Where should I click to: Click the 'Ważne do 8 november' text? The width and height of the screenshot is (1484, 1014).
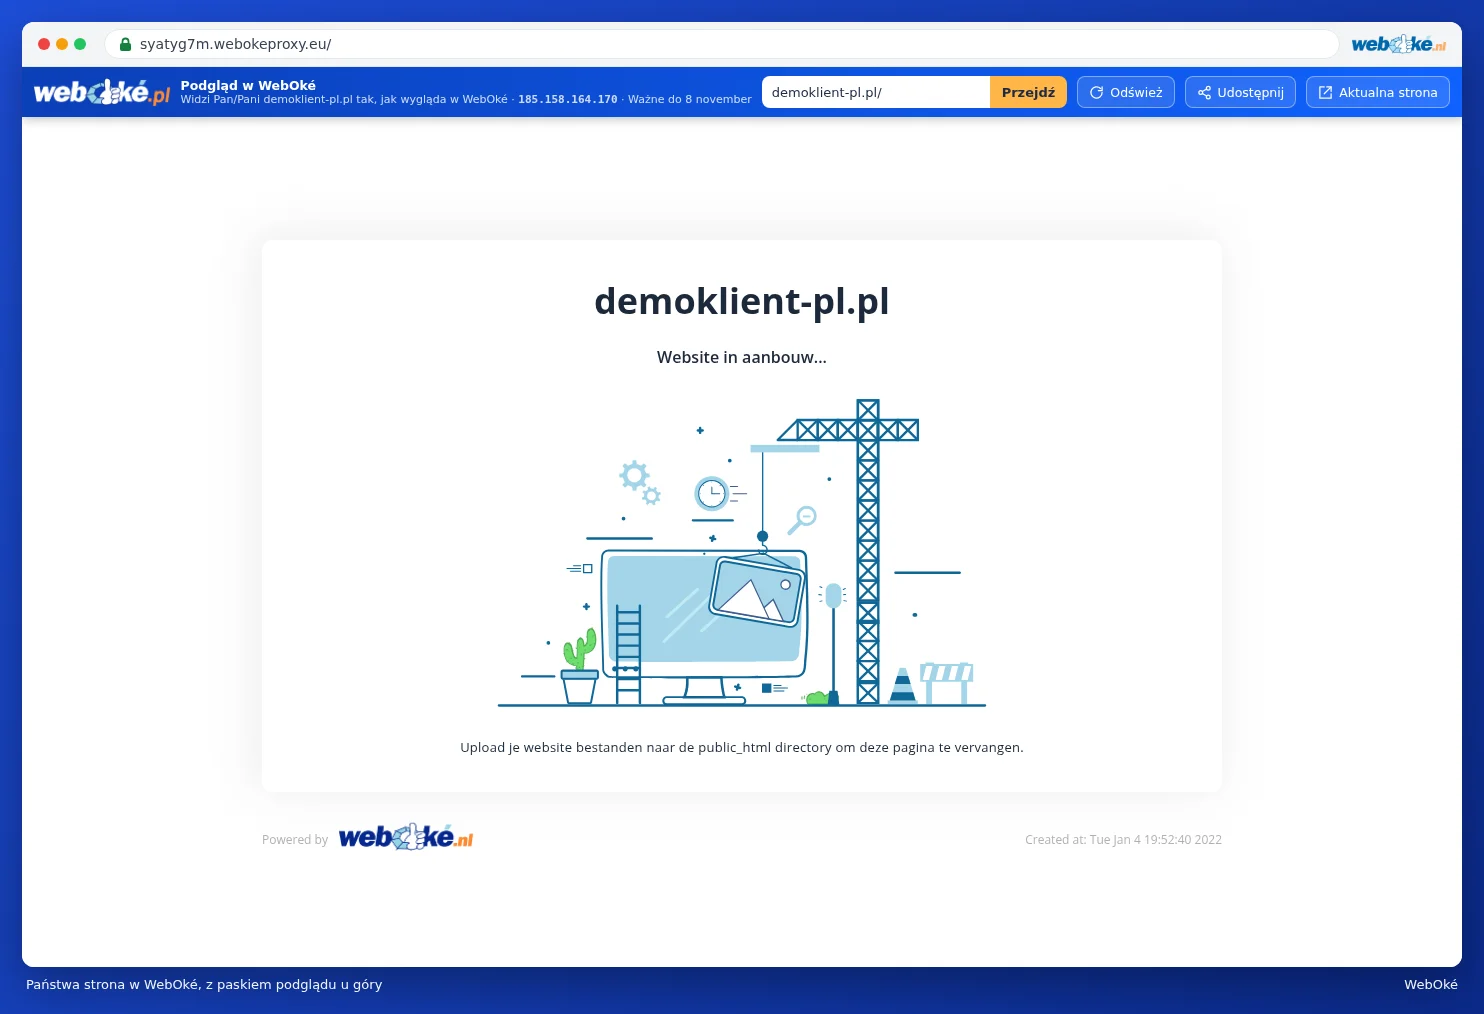(690, 99)
